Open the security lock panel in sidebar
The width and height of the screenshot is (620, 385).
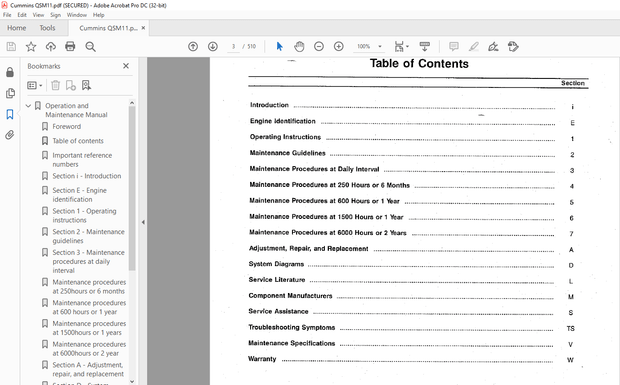coord(10,72)
